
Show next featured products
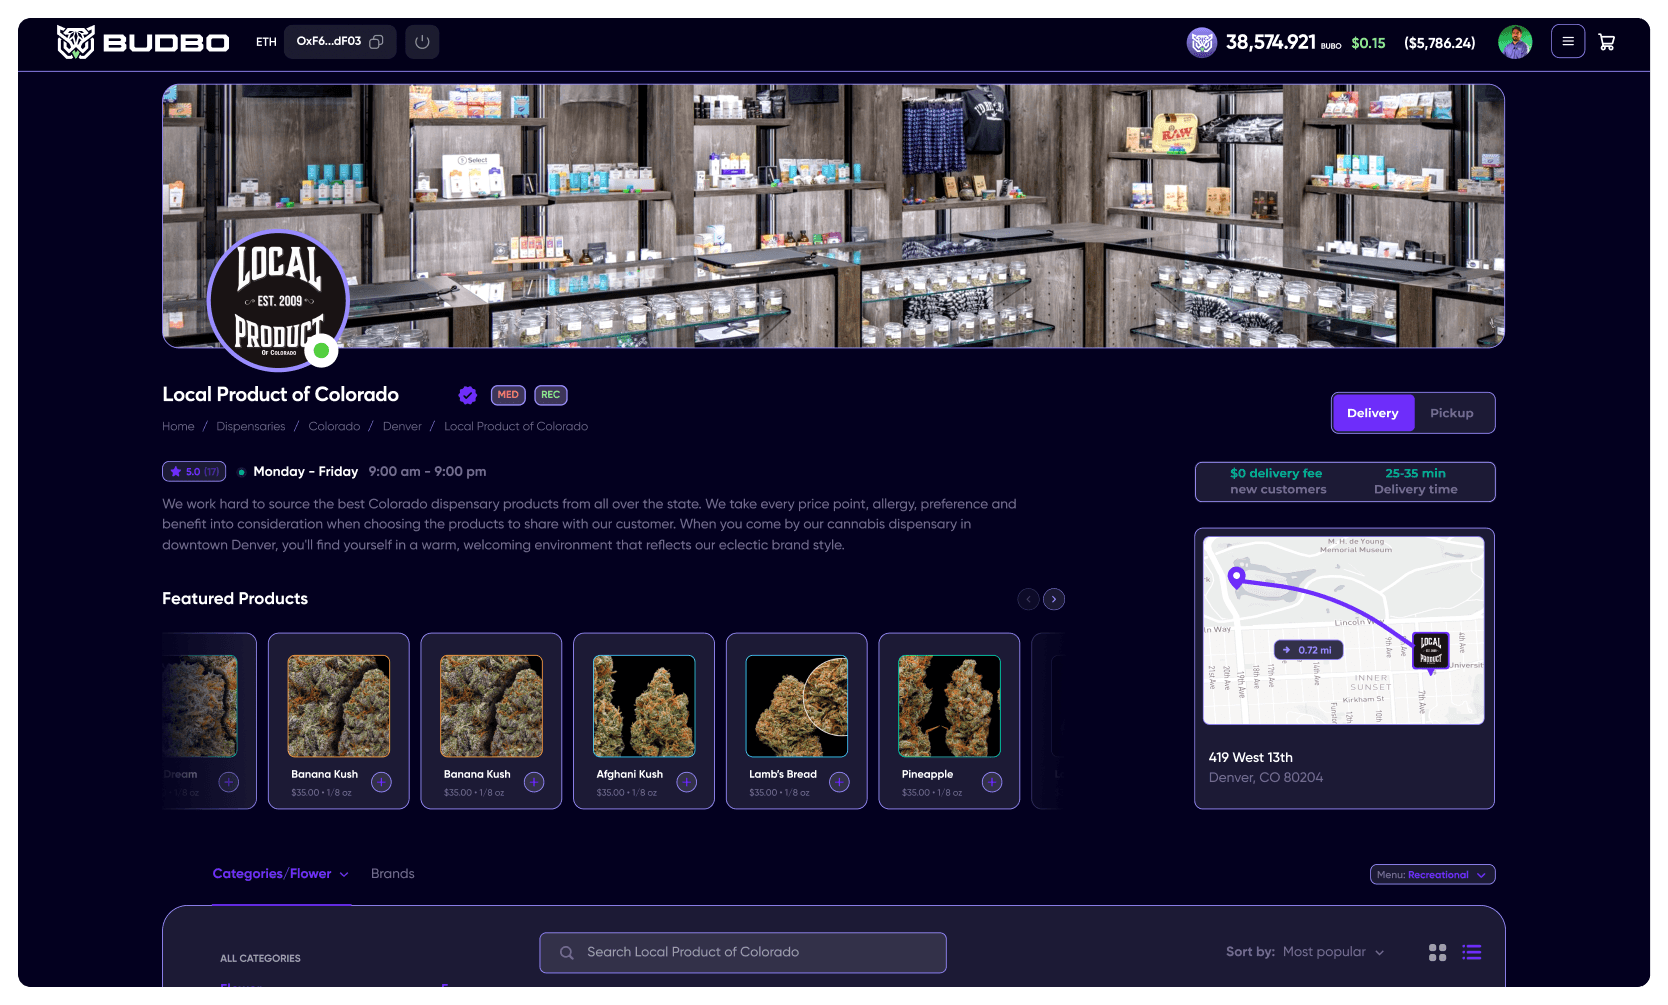coord(1054,599)
